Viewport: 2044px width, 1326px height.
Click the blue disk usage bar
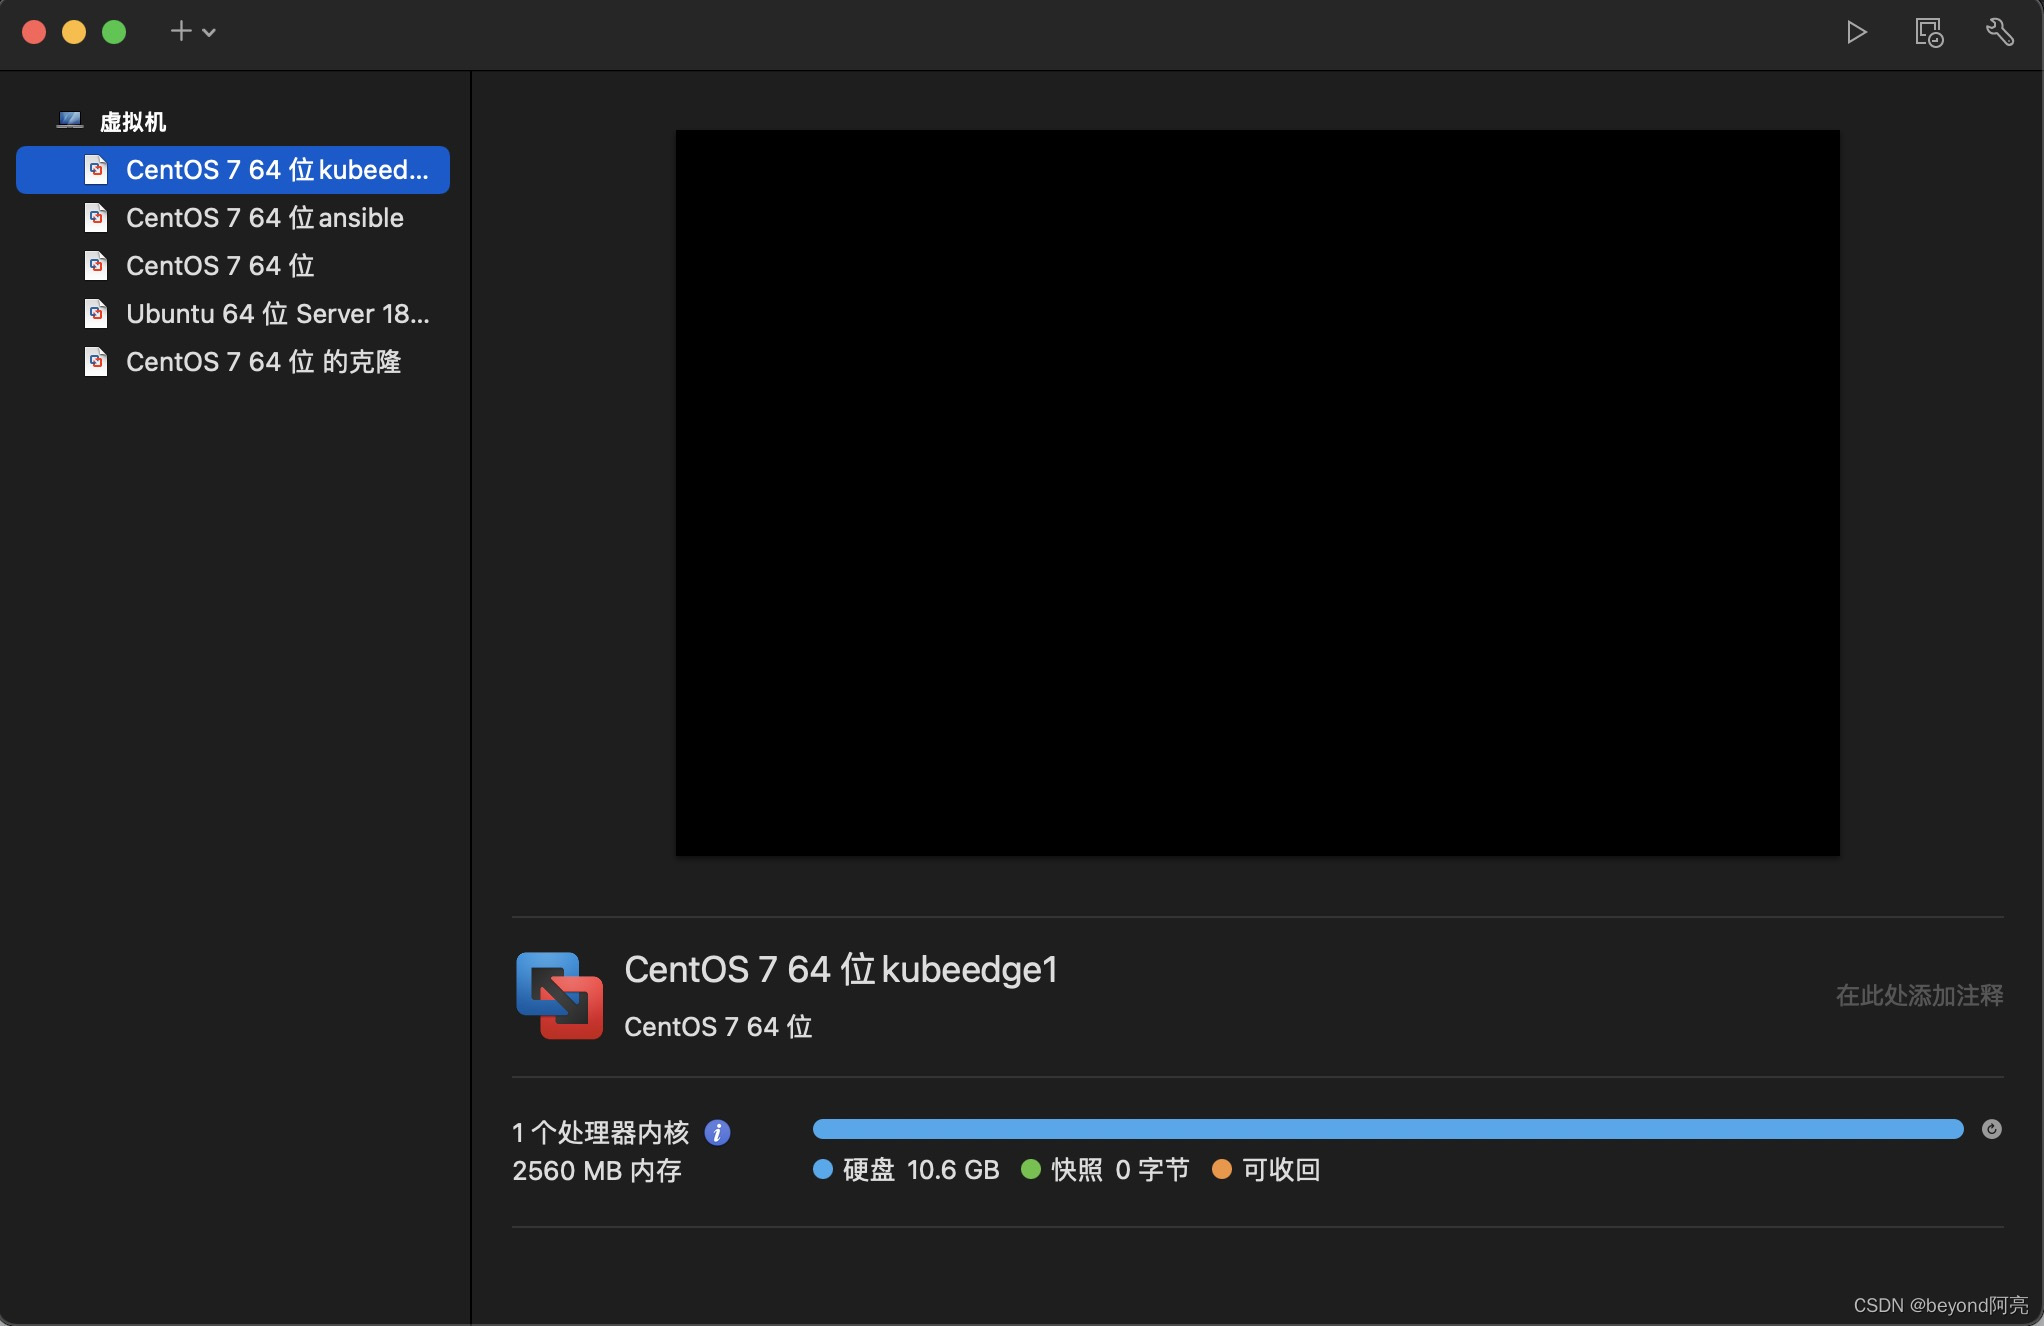1388,1129
